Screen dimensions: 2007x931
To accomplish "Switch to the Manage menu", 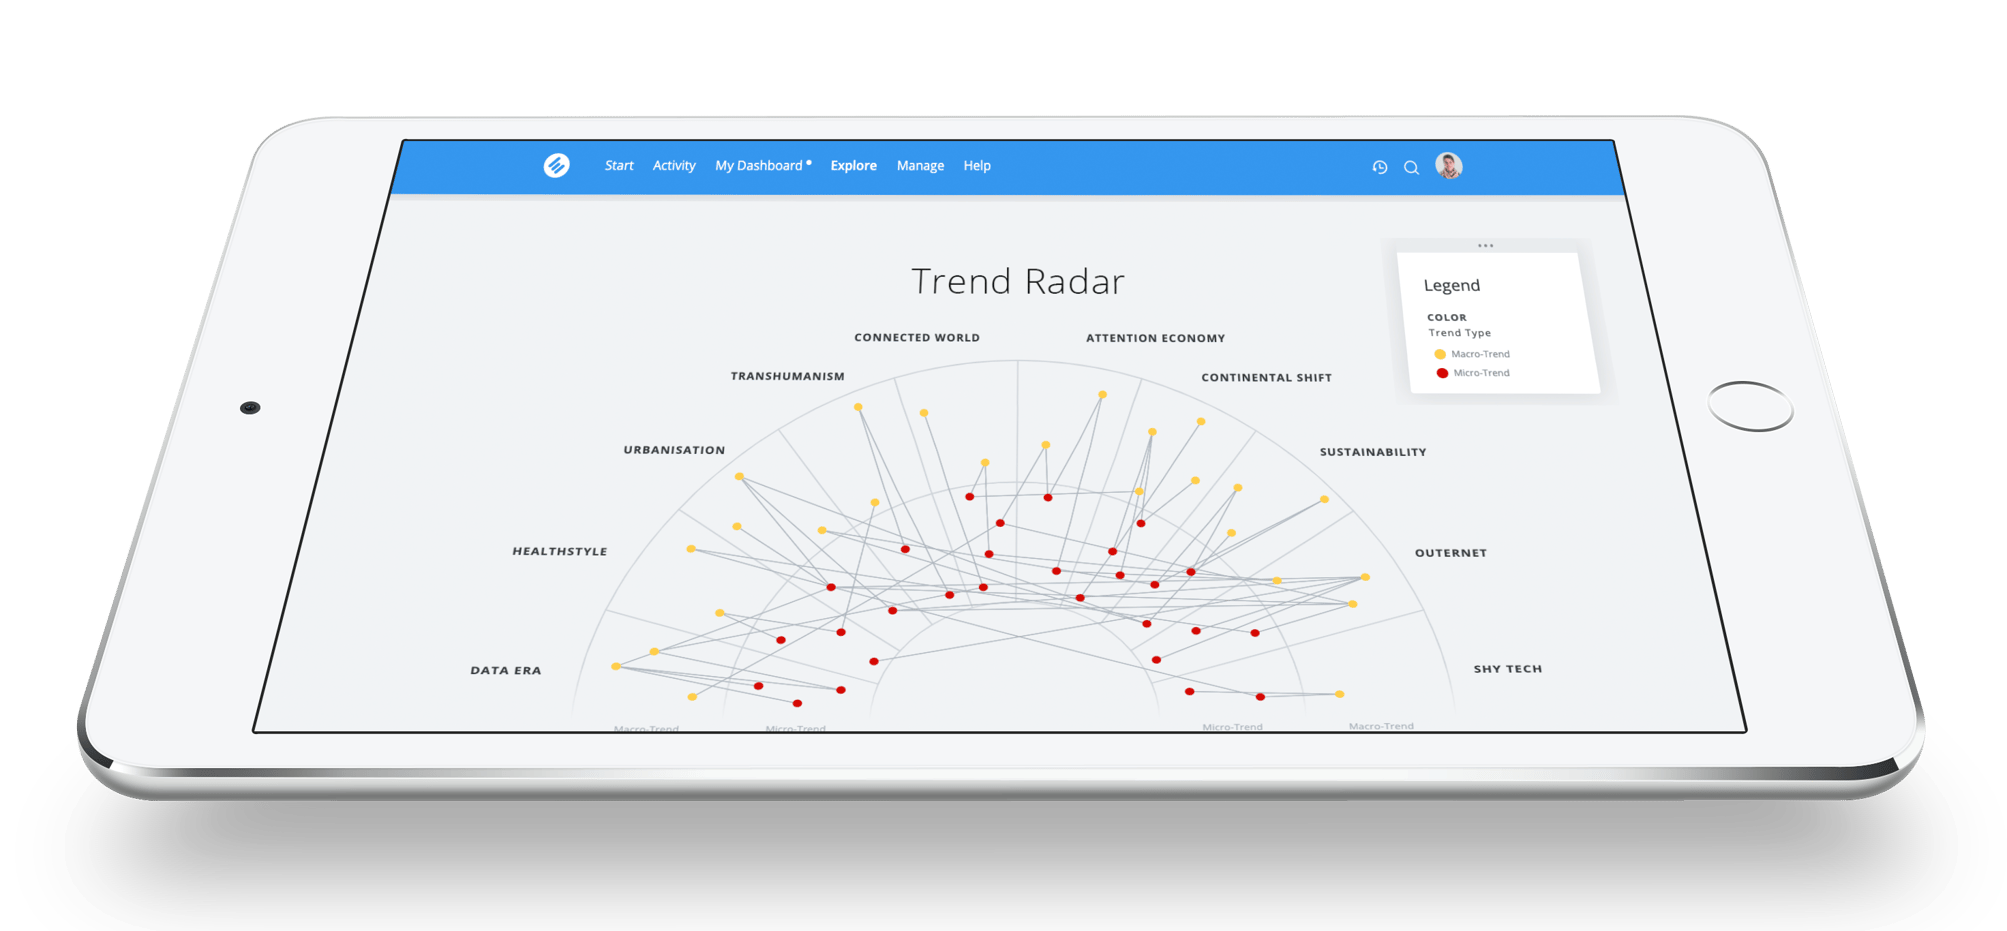I will coord(919,165).
